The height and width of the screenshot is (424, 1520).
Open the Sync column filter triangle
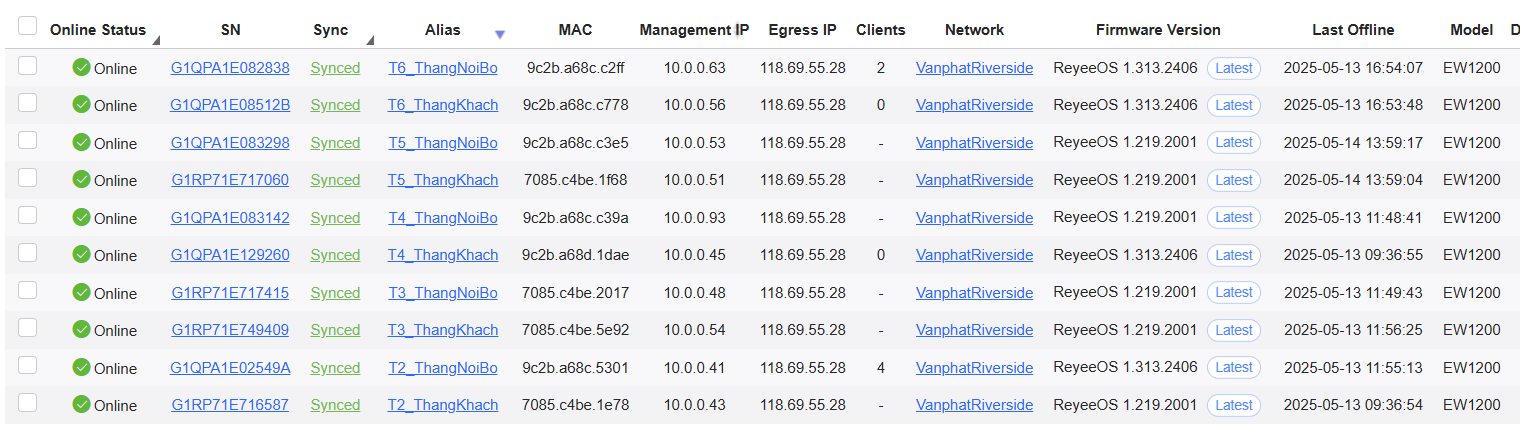(x=370, y=41)
